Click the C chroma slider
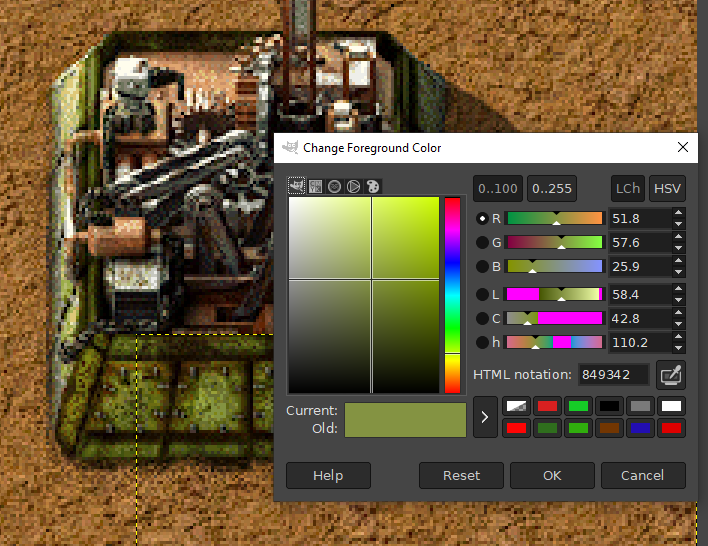The image size is (708, 546). click(555, 318)
